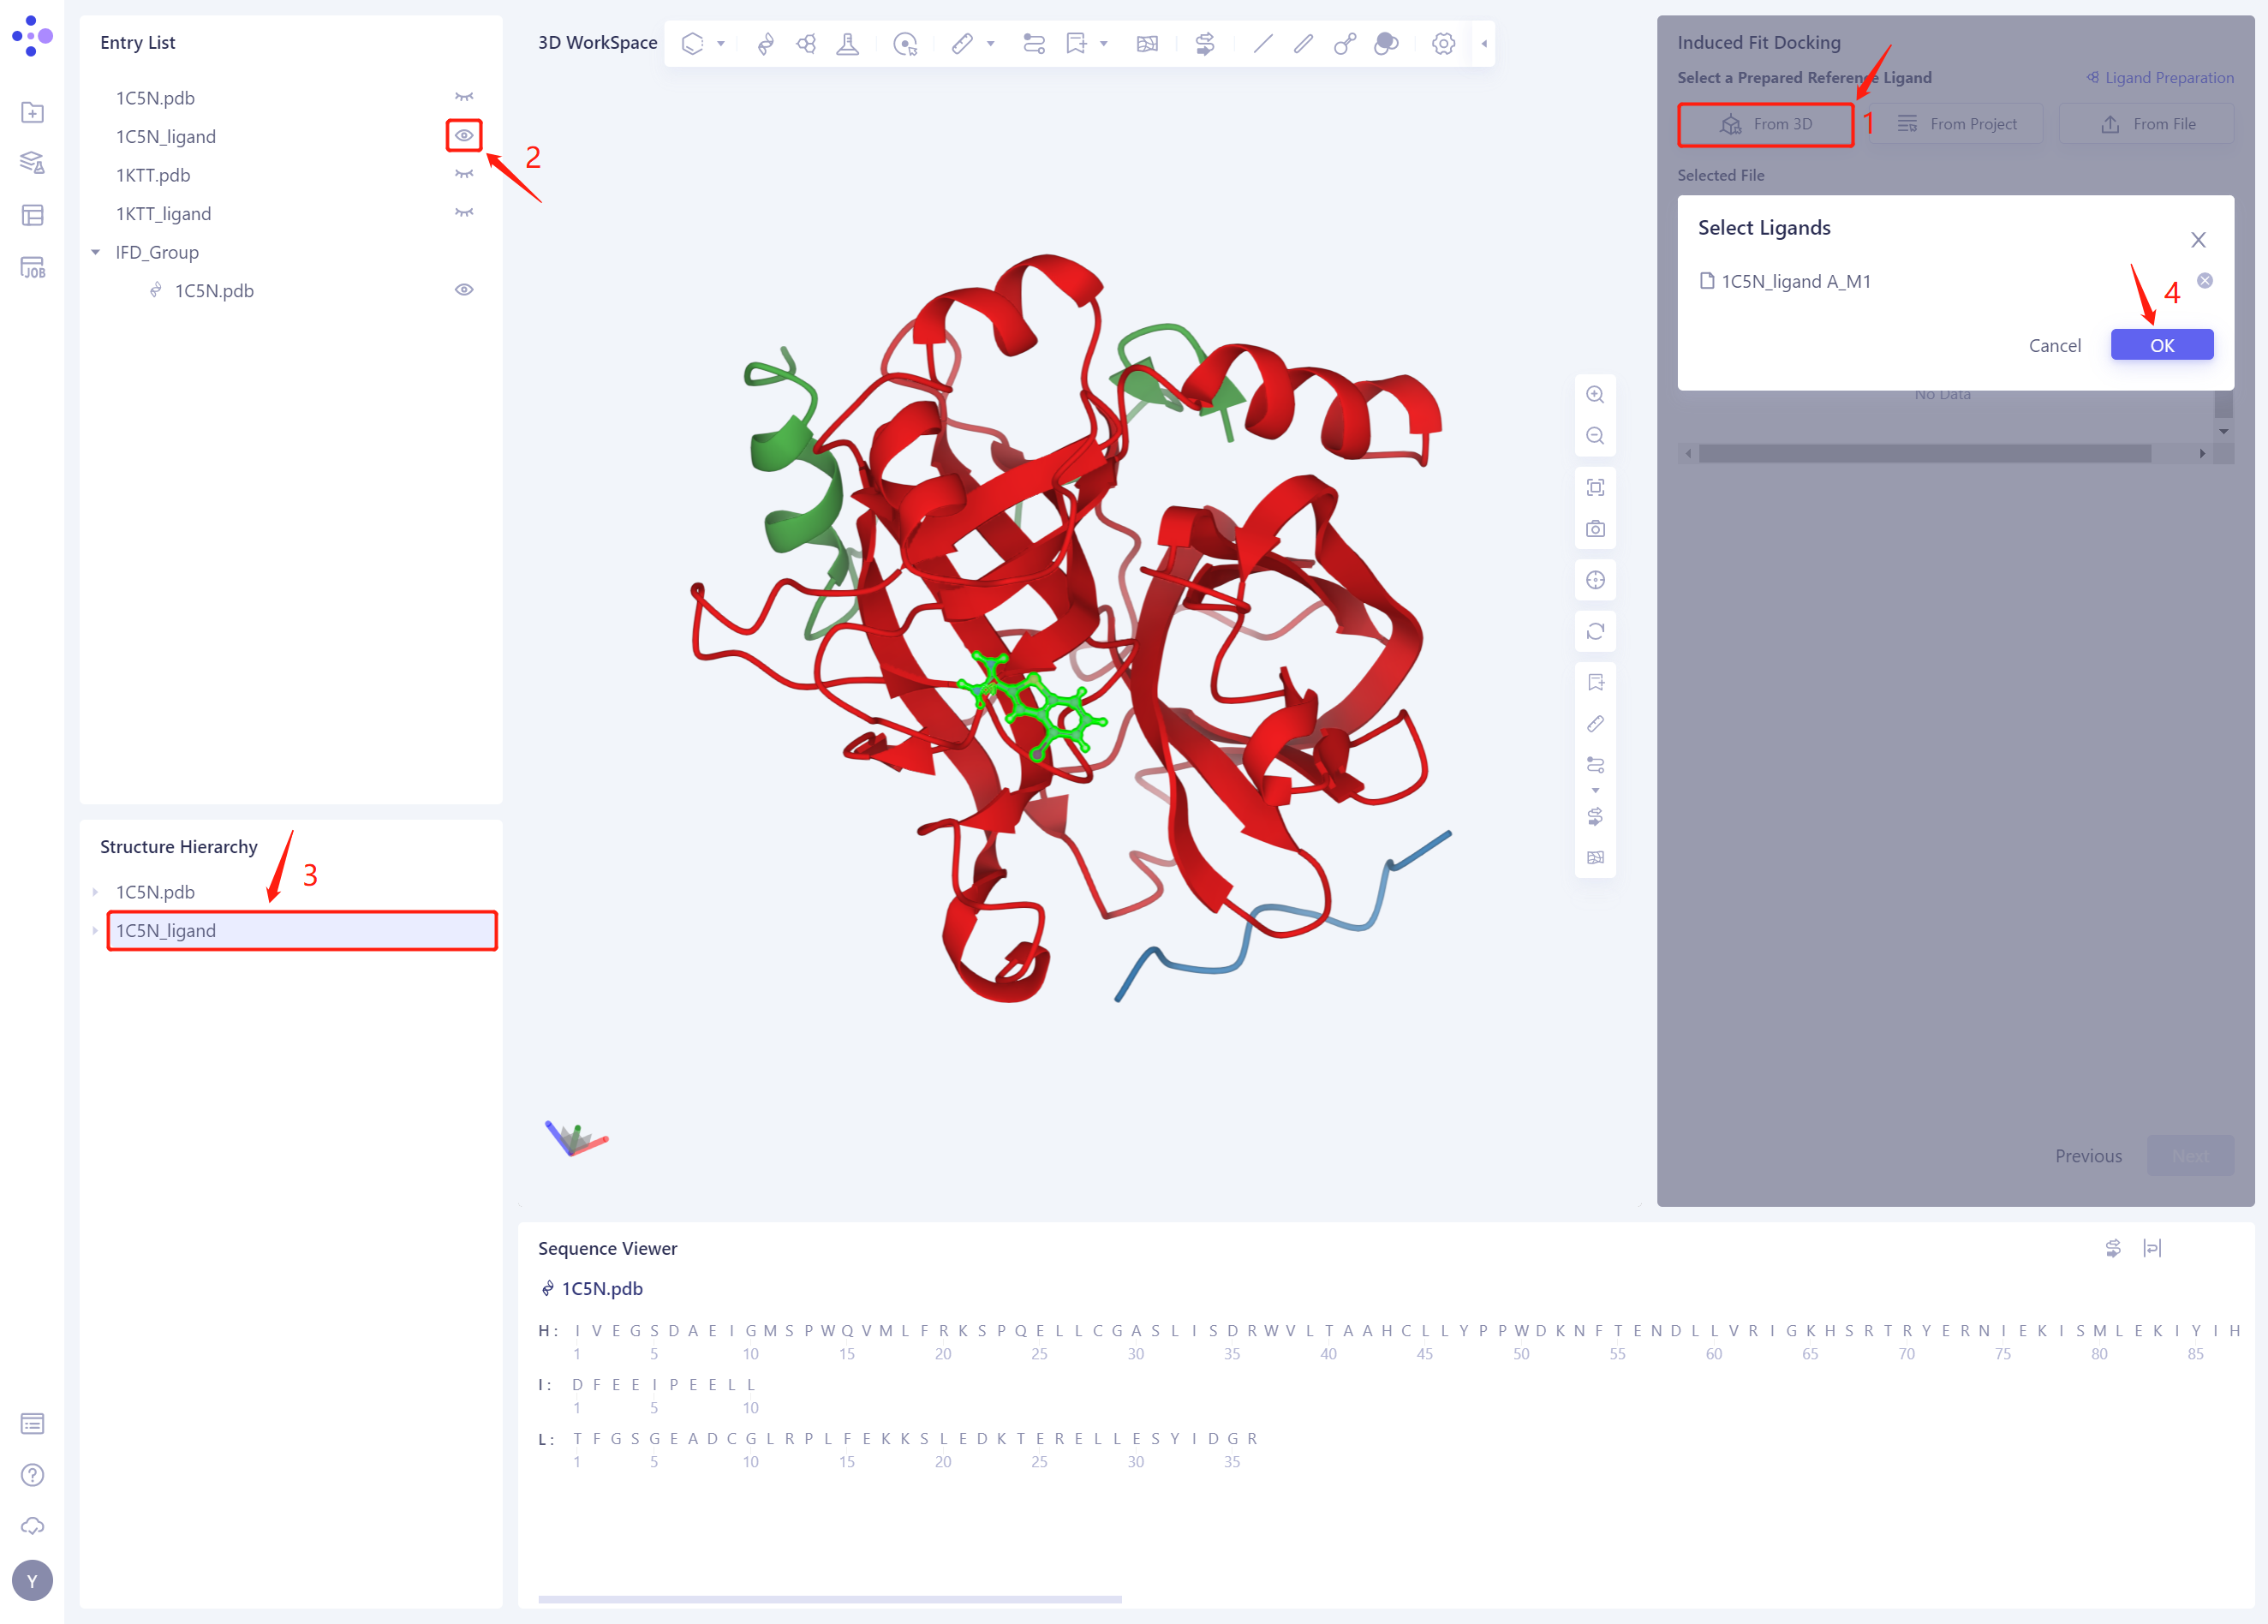Click the reset orientation icon beside the viewport
2268x1624 pixels.
tap(1595, 631)
